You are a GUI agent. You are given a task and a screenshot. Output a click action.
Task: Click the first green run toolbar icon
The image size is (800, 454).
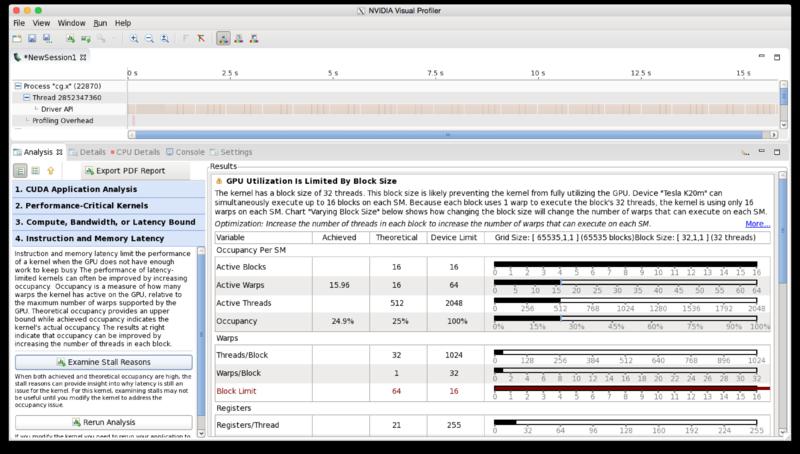[70, 39]
